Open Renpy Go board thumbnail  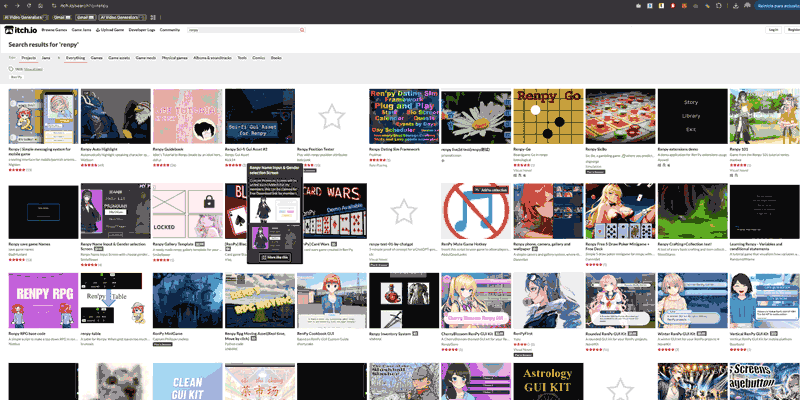click(548, 116)
